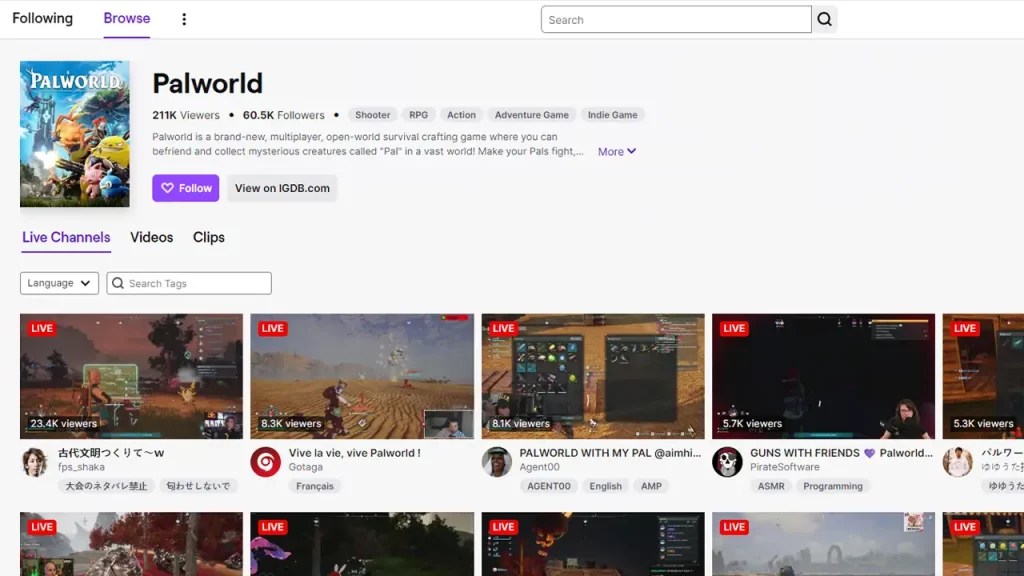Click the search magnifier button
Screen dimensions: 1024x576
click(824, 20)
